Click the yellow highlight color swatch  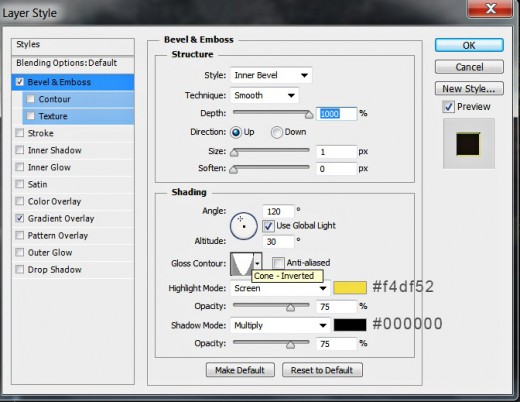point(350,288)
